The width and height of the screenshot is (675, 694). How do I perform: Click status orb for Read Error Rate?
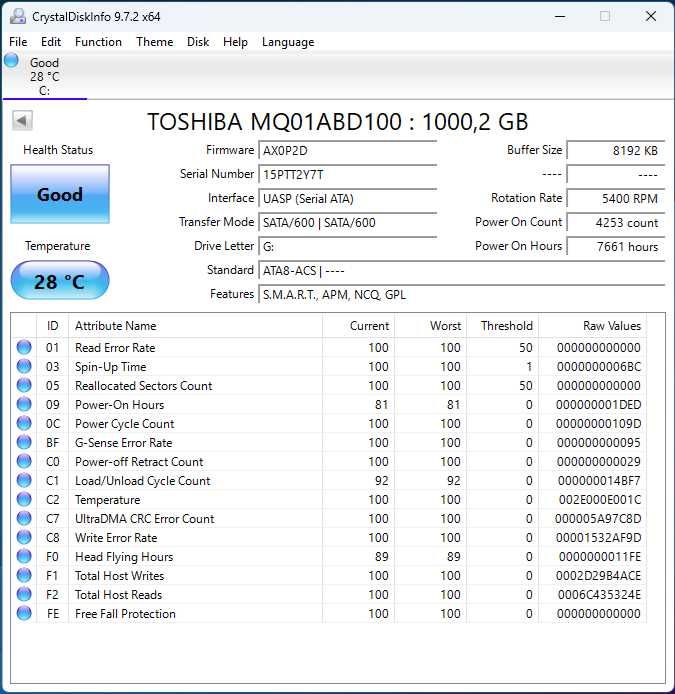tap(24, 347)
